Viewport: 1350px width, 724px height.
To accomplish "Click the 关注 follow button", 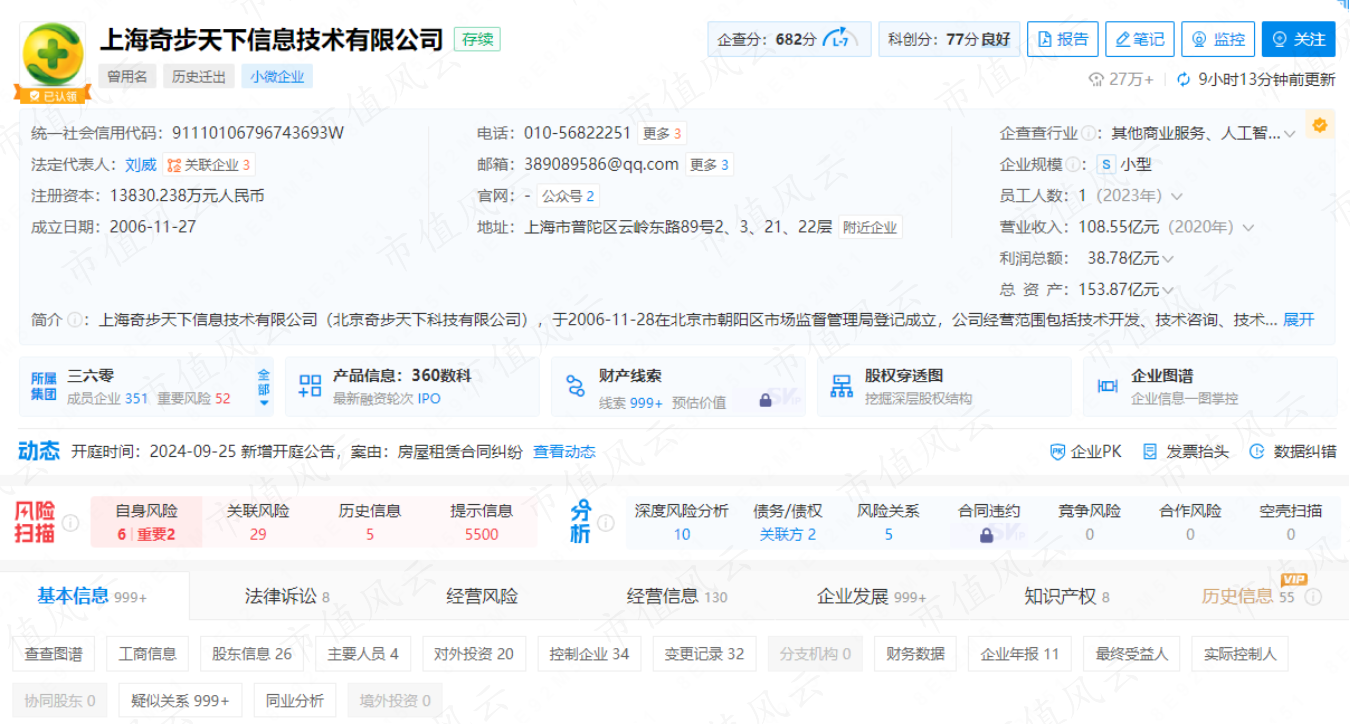I will (1298, 39).
